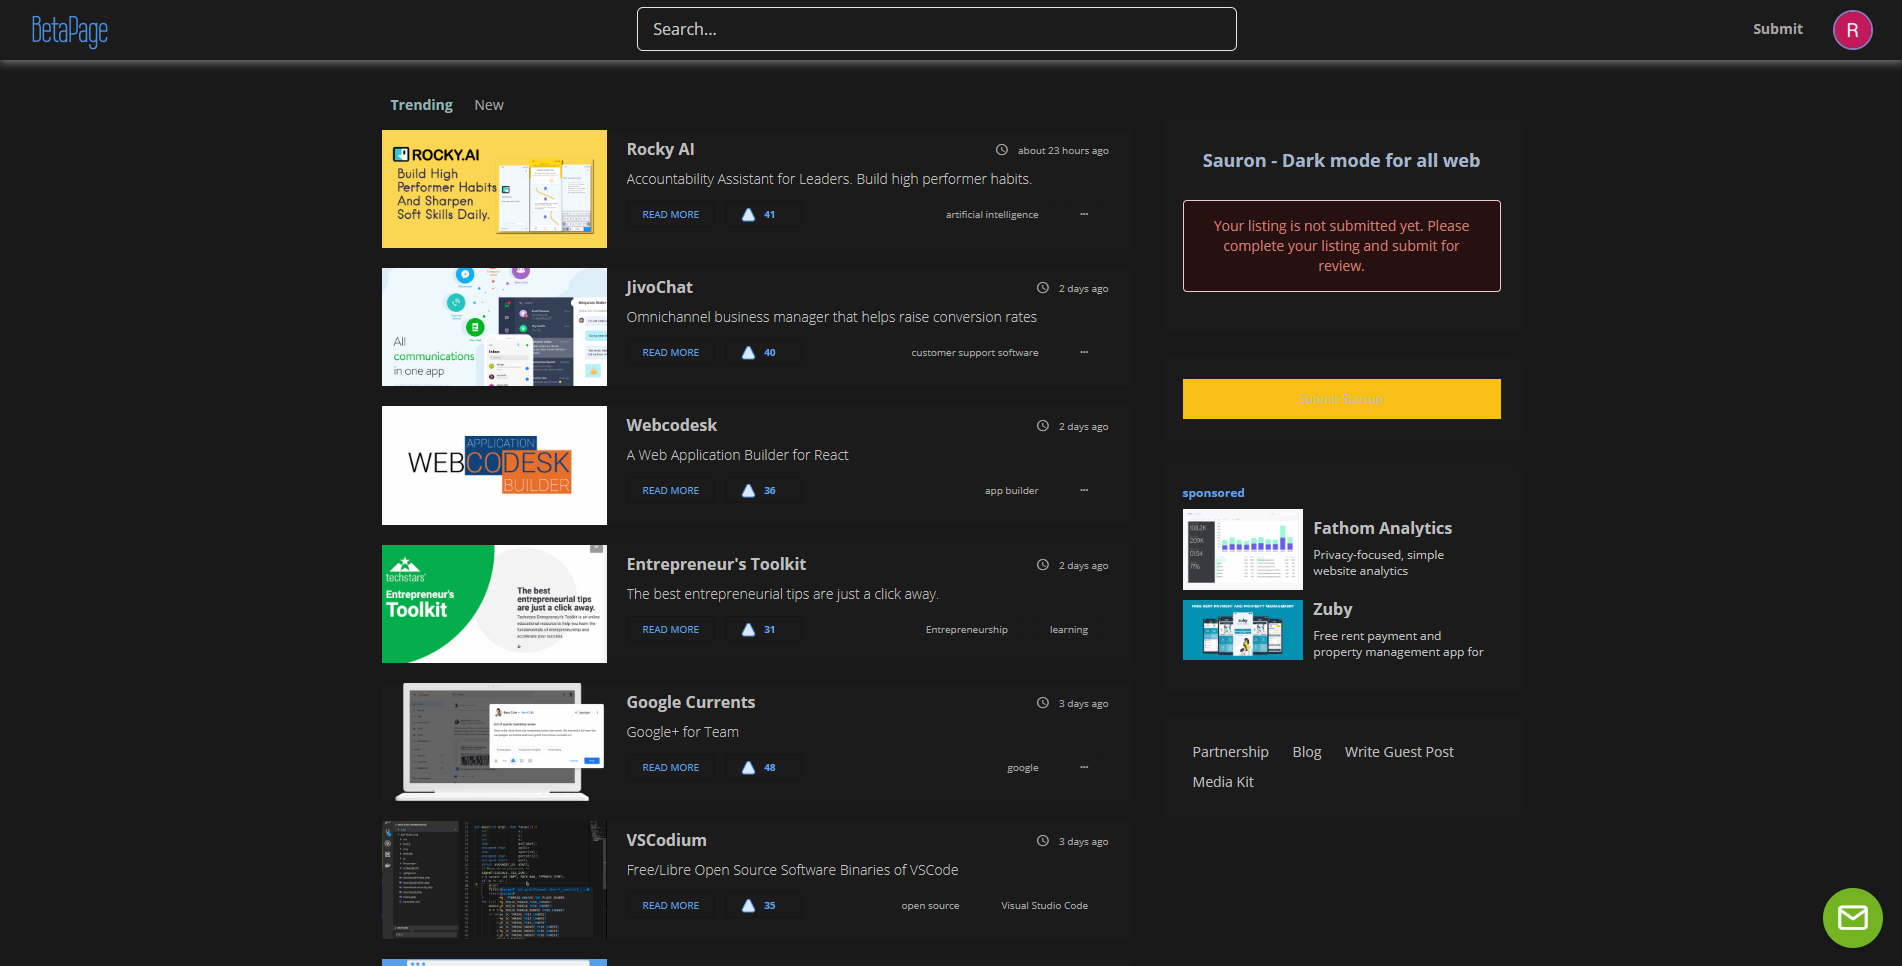Open the mail chat widget icon
This screenshot has height=966, width=1902.
[x=1852, y=917]
